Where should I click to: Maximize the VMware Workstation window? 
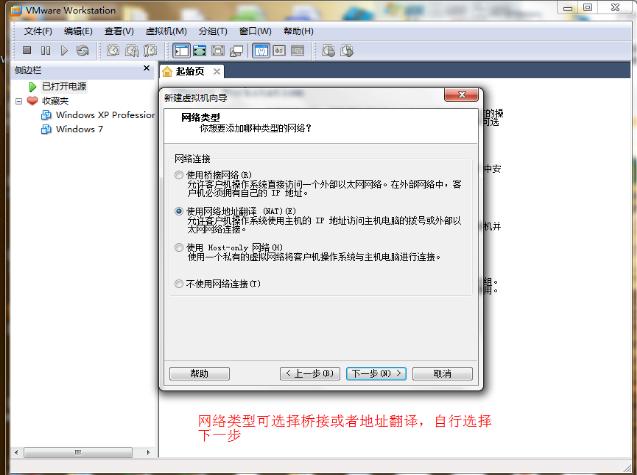[587, 8]
